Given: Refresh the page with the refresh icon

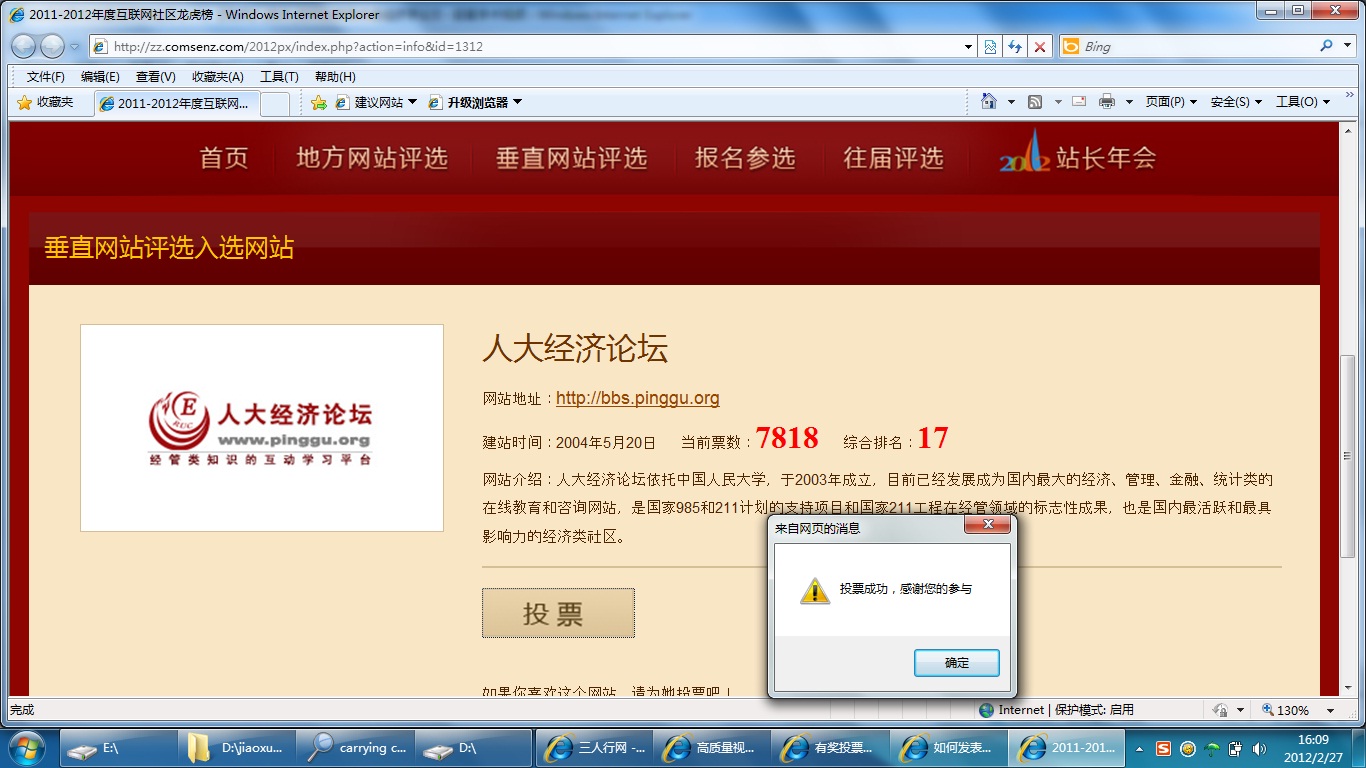Looking at the screenshot, I should pos(1015,46).
